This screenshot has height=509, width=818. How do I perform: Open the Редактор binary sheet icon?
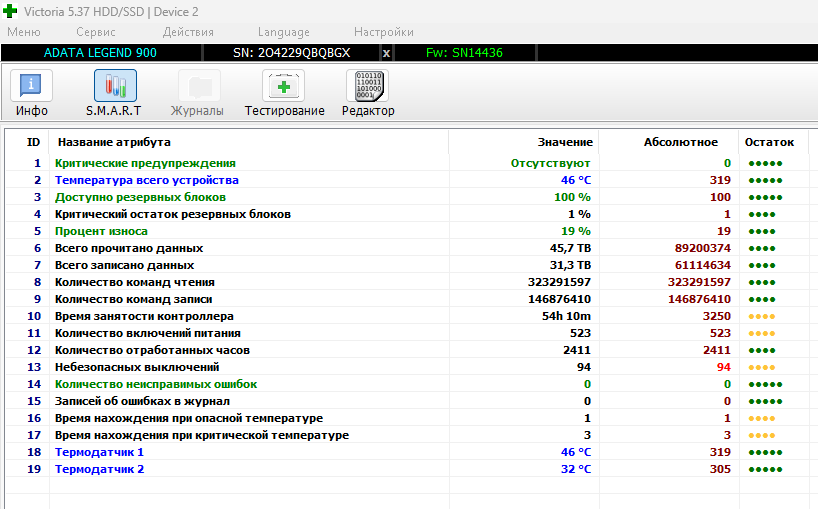click(368, 86)
